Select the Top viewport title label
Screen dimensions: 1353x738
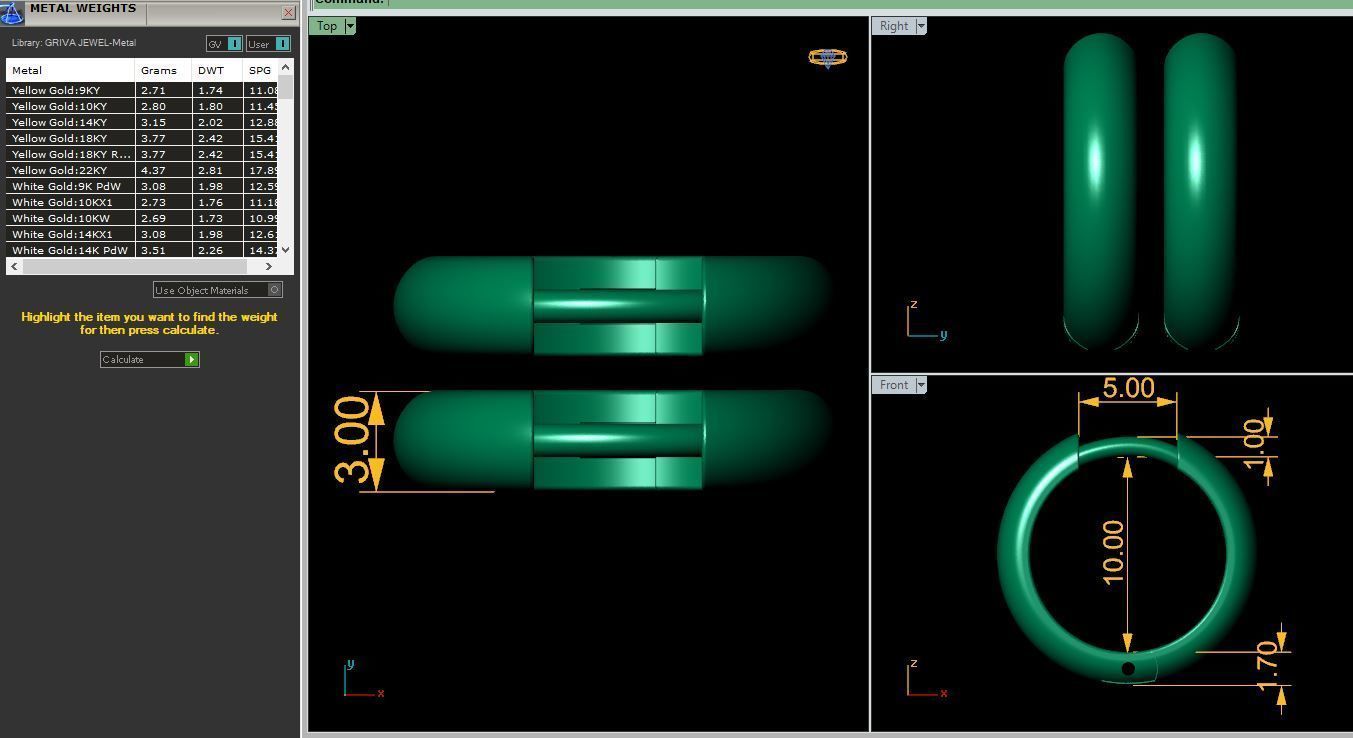327,26
